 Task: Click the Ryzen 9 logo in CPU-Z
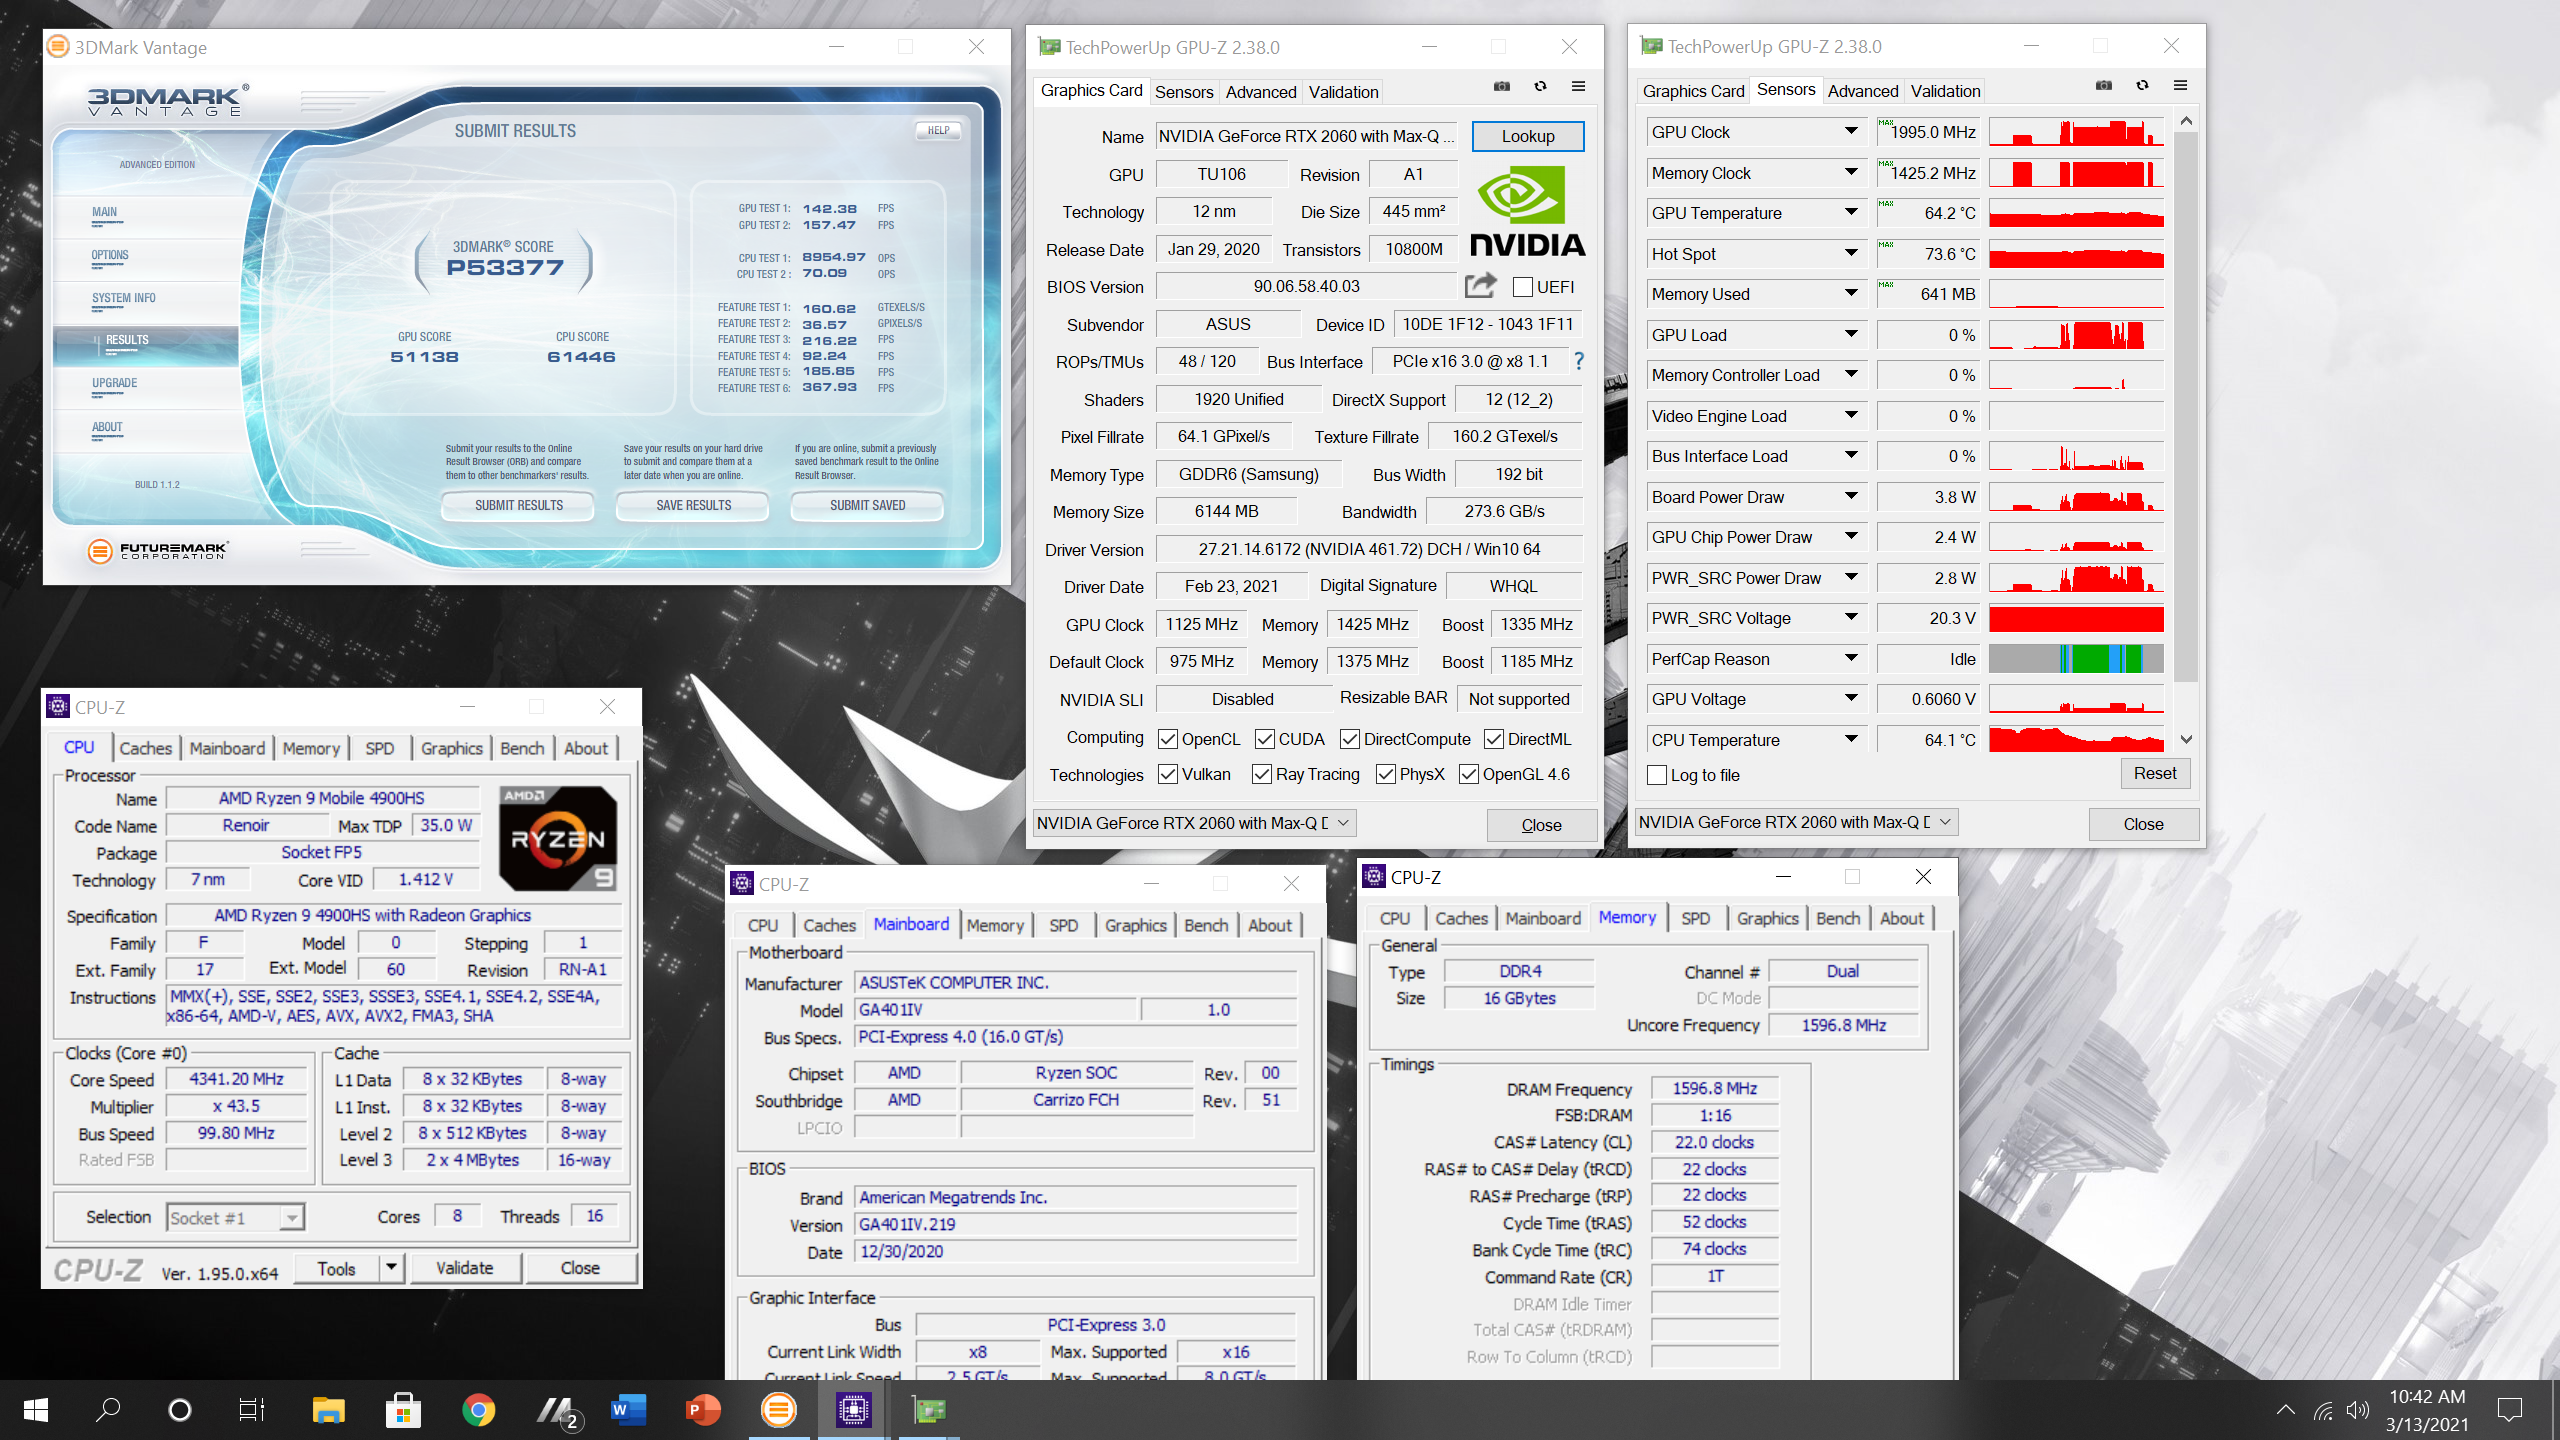tap(558, 838)
